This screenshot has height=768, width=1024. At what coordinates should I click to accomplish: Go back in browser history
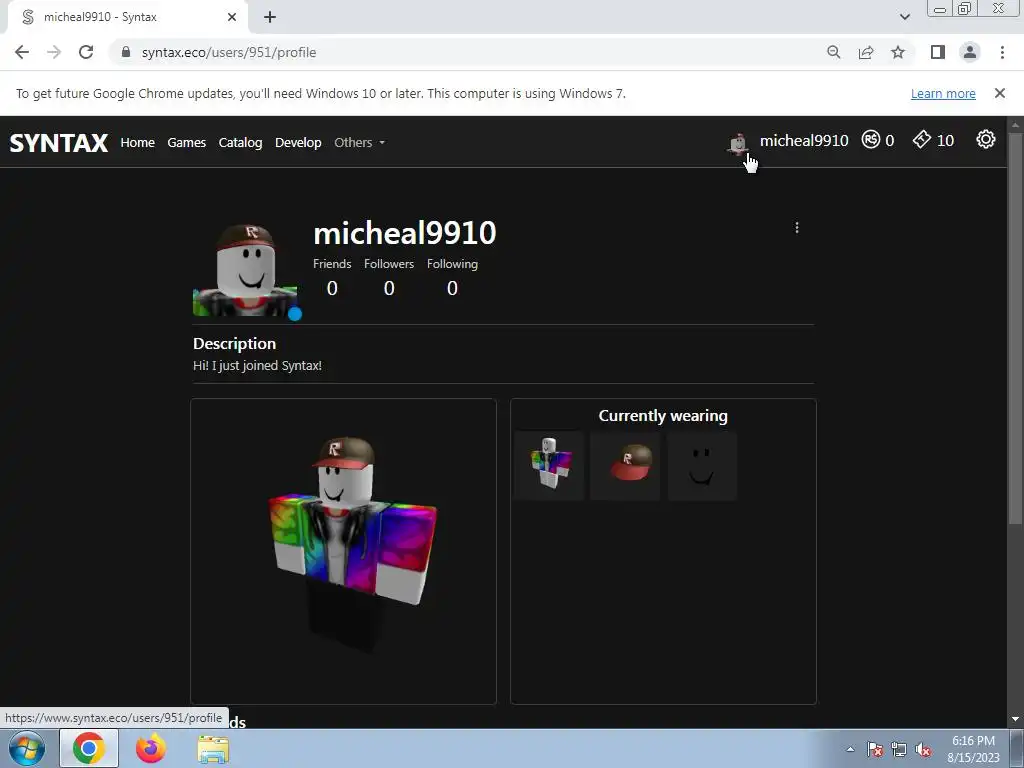coord(22,52)
